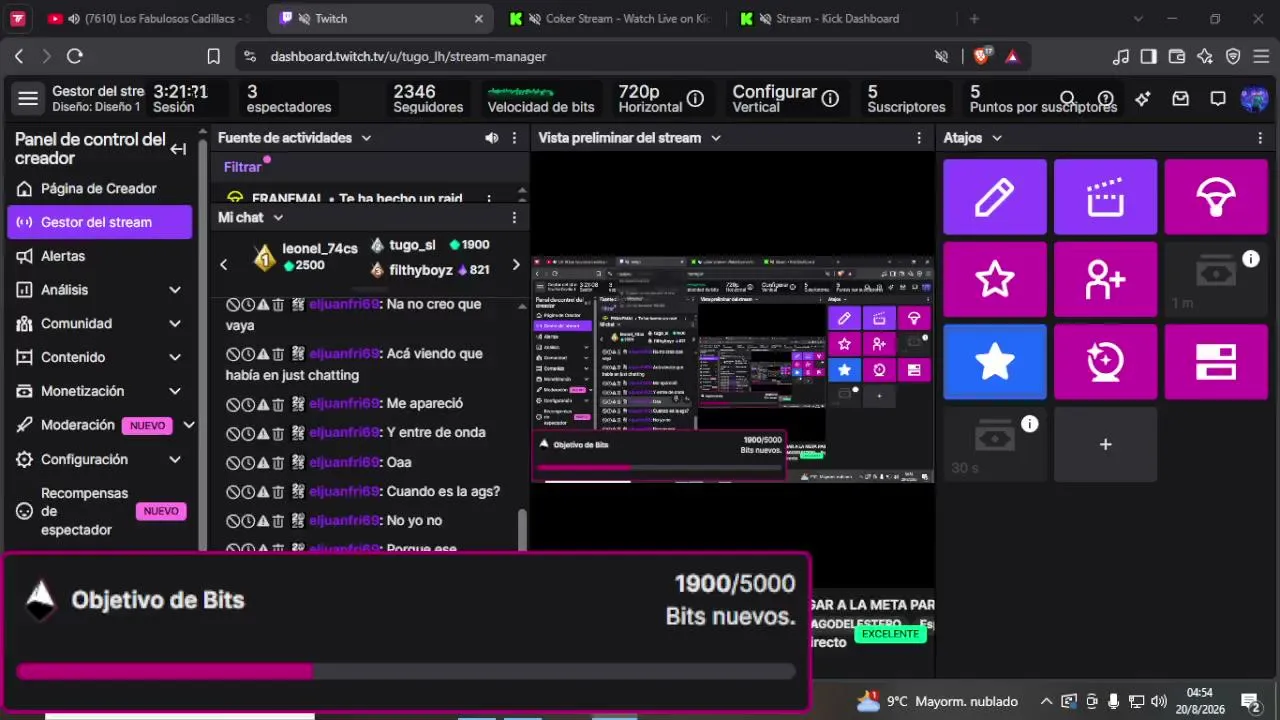Image resolution: width=1280 pixels, height=720 pixels.
Task: Click the outlined star quick action tile
Action: 995,279
